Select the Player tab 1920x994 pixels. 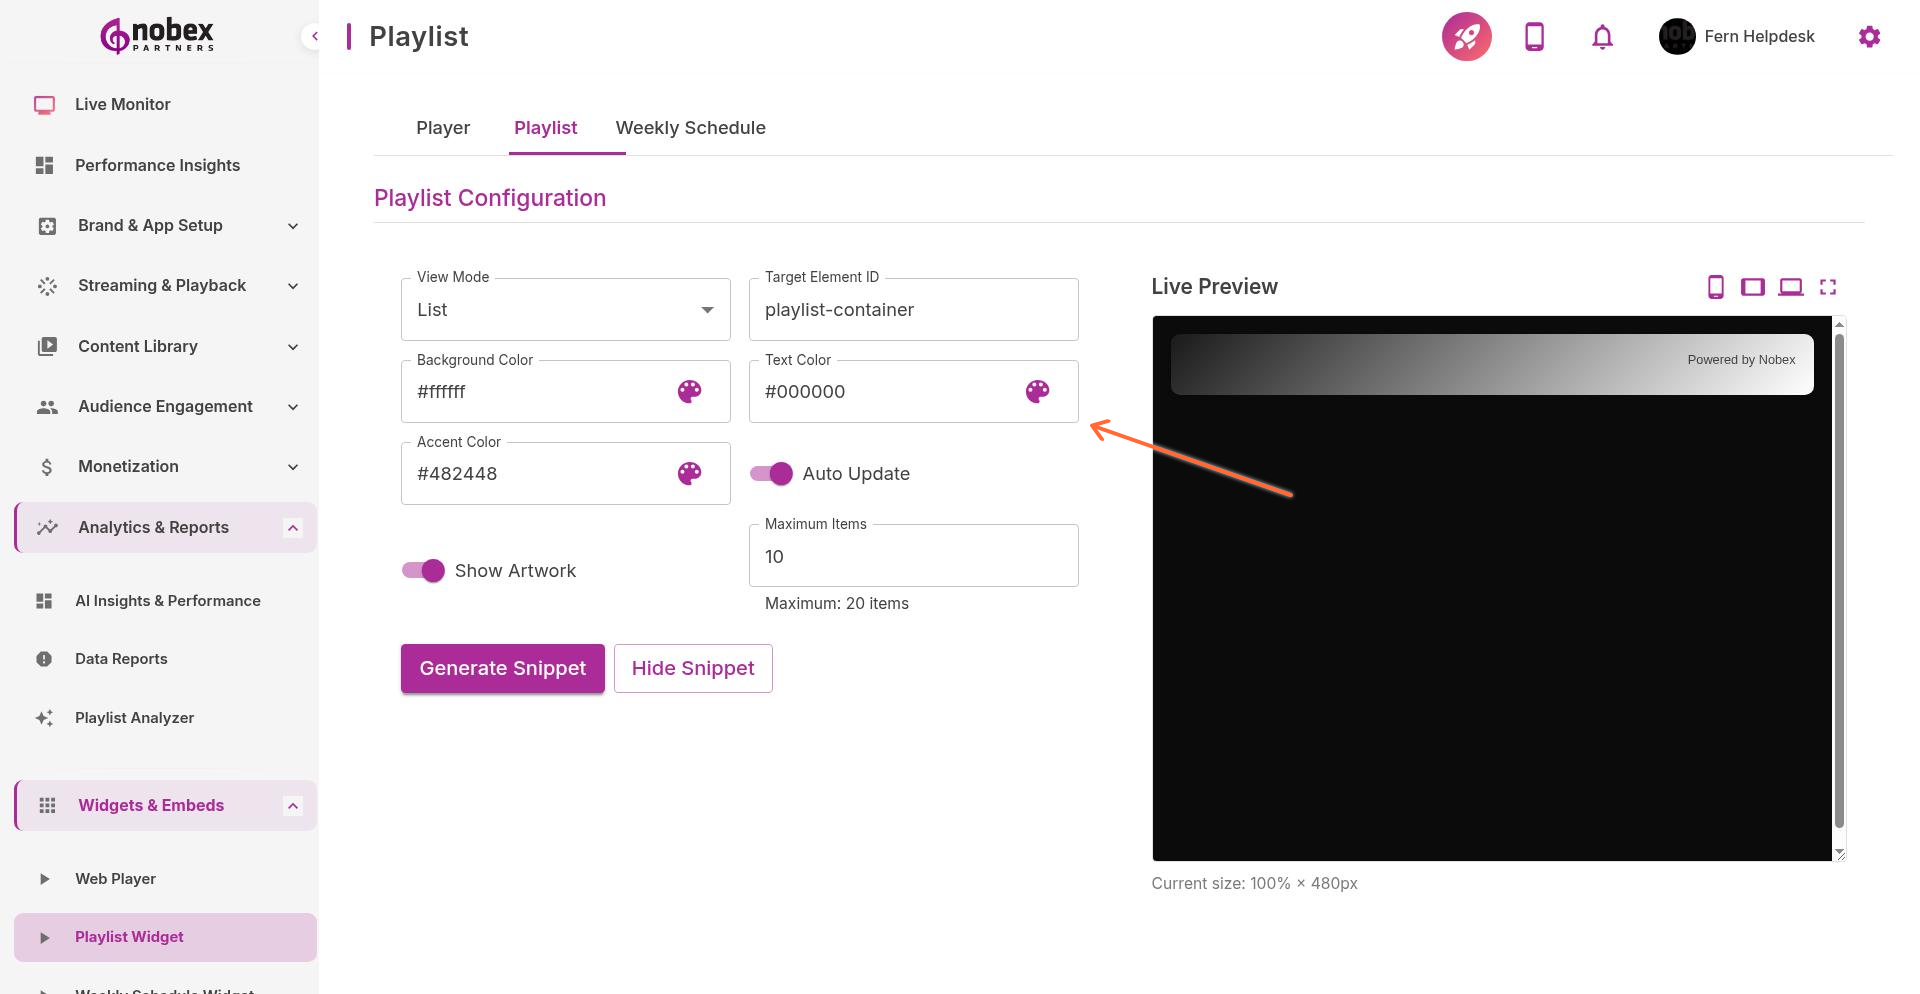pyautogui.click(x=443, y=127)
